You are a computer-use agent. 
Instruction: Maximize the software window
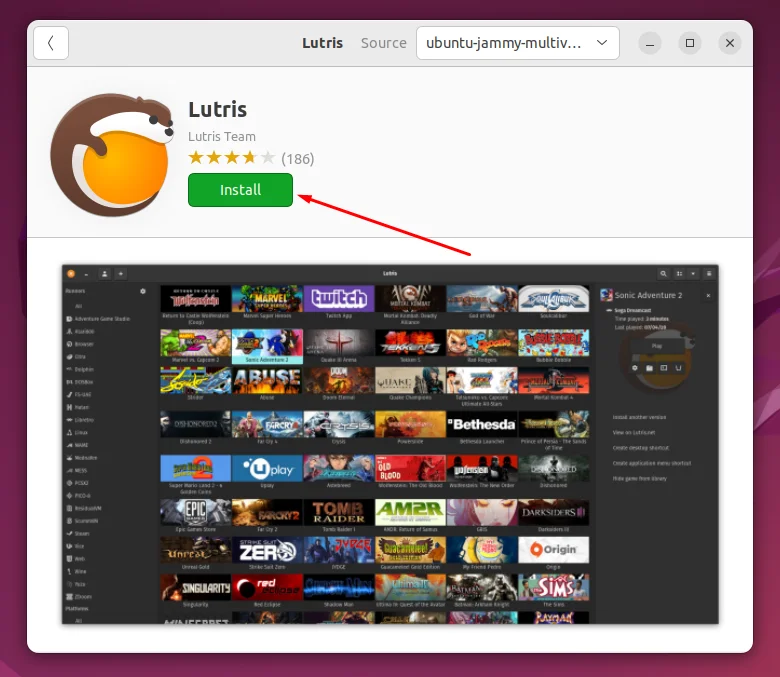(689, 43)
